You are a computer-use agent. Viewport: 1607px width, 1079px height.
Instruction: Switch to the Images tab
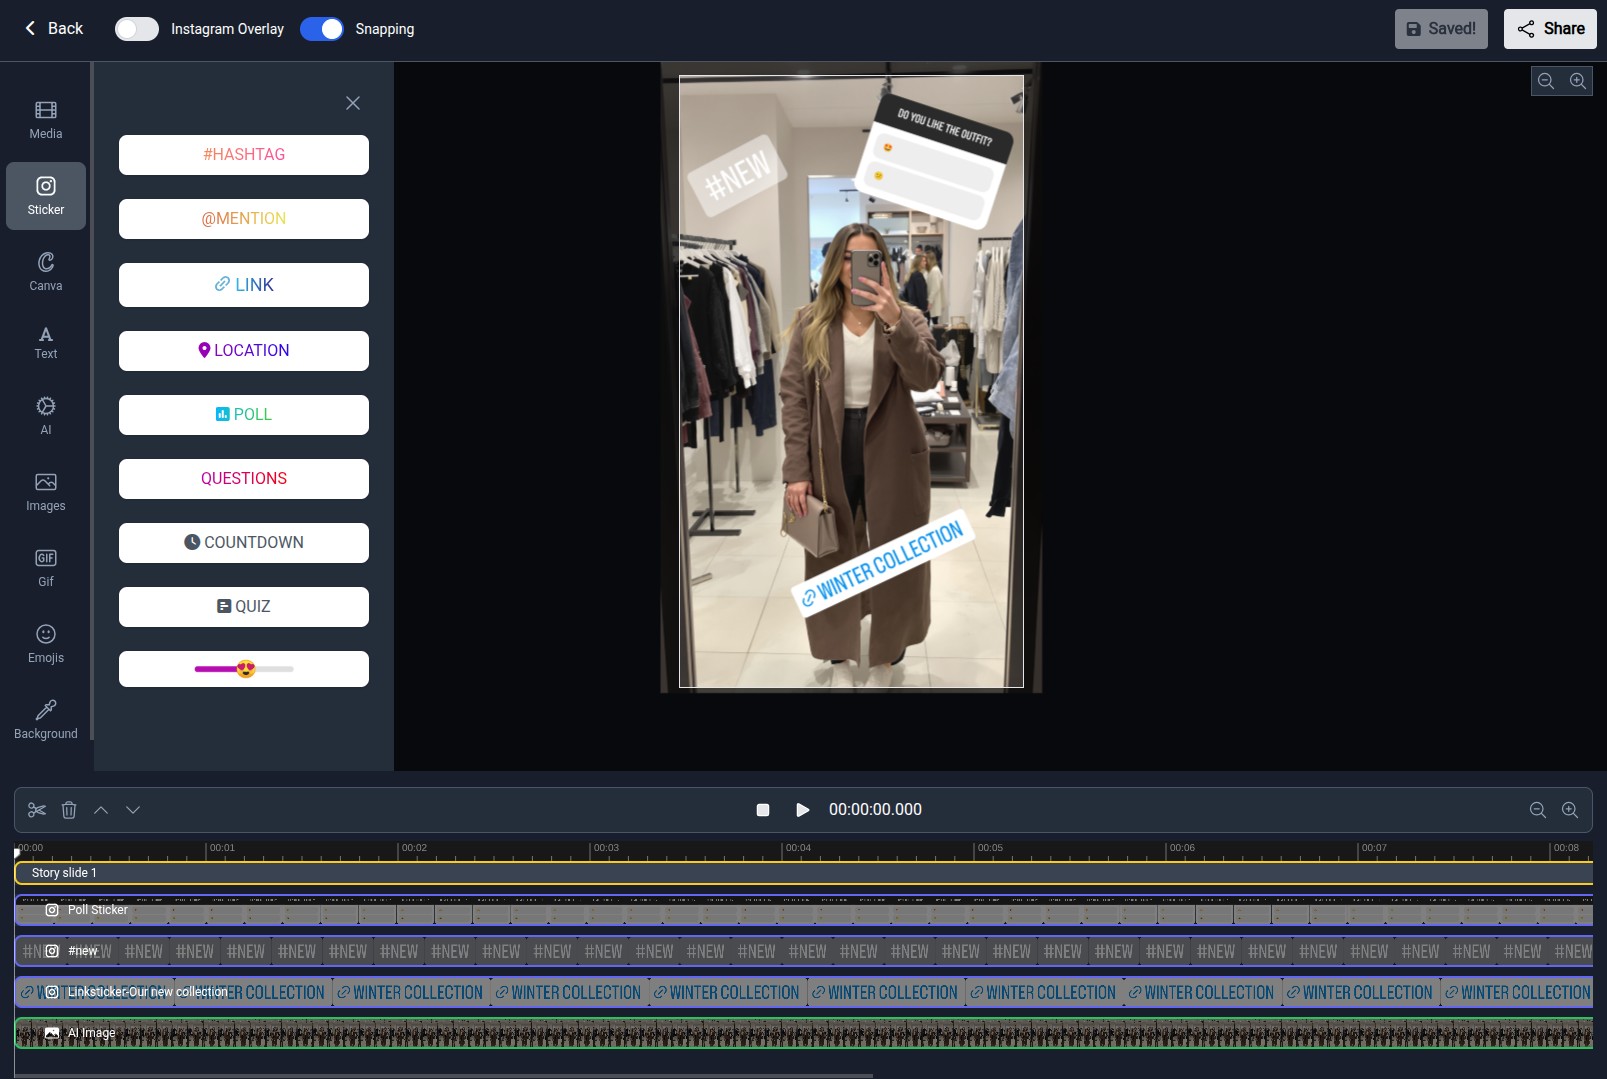coord(45,490)
